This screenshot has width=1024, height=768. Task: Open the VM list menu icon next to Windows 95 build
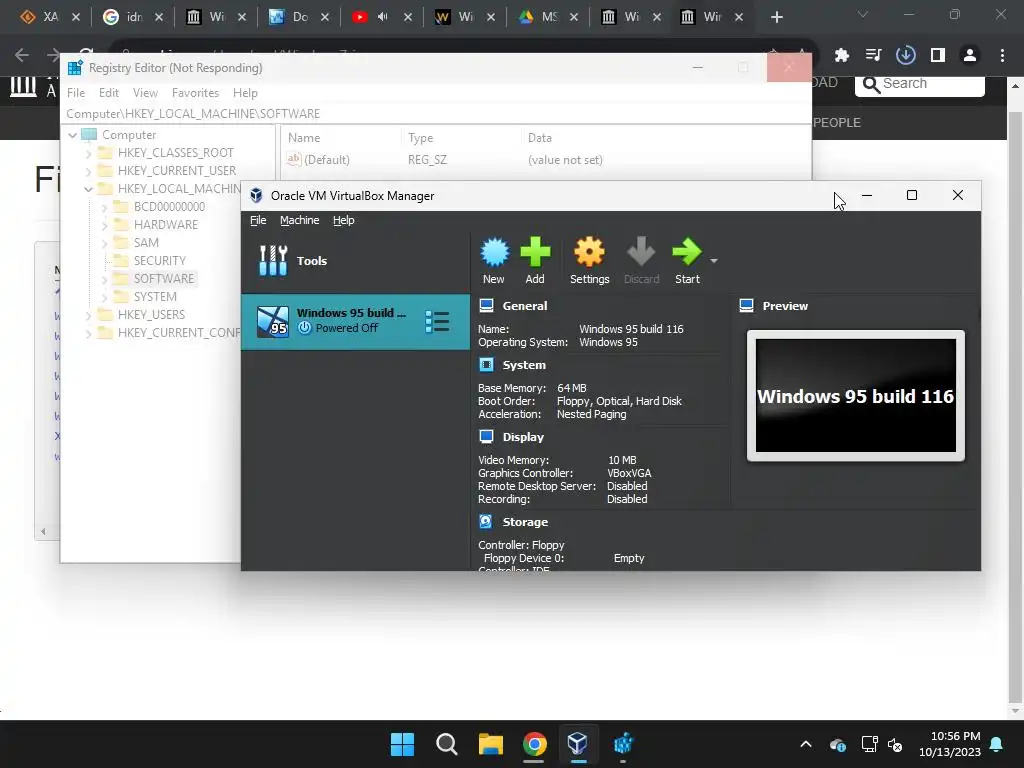point(437,321)
